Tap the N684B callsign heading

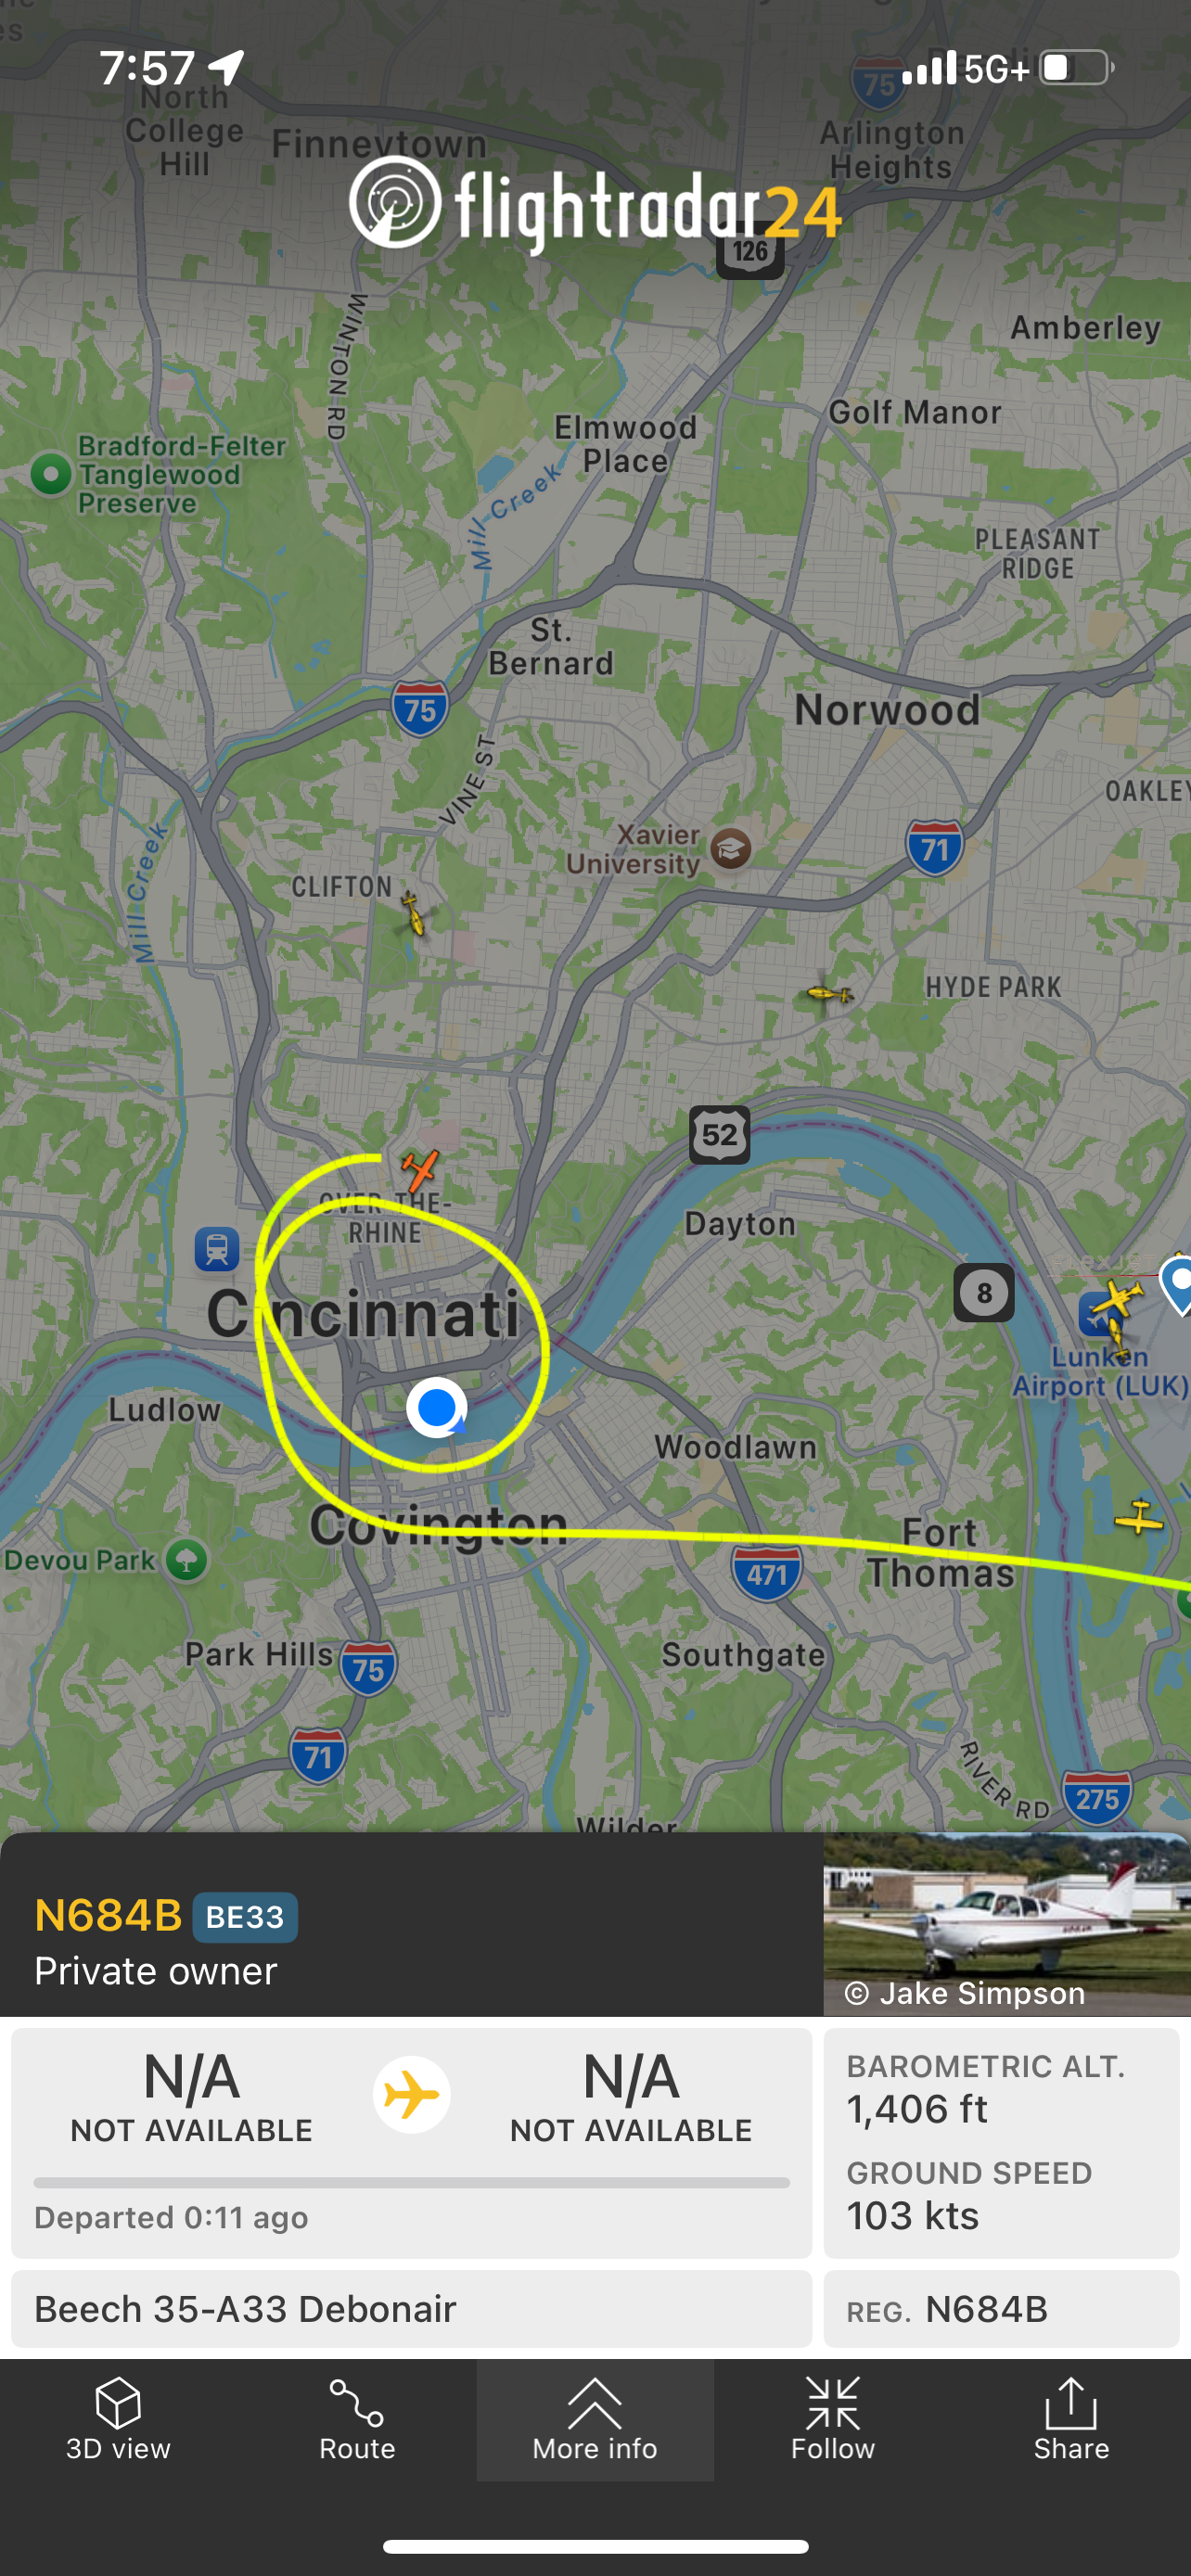coord(108,1916)
